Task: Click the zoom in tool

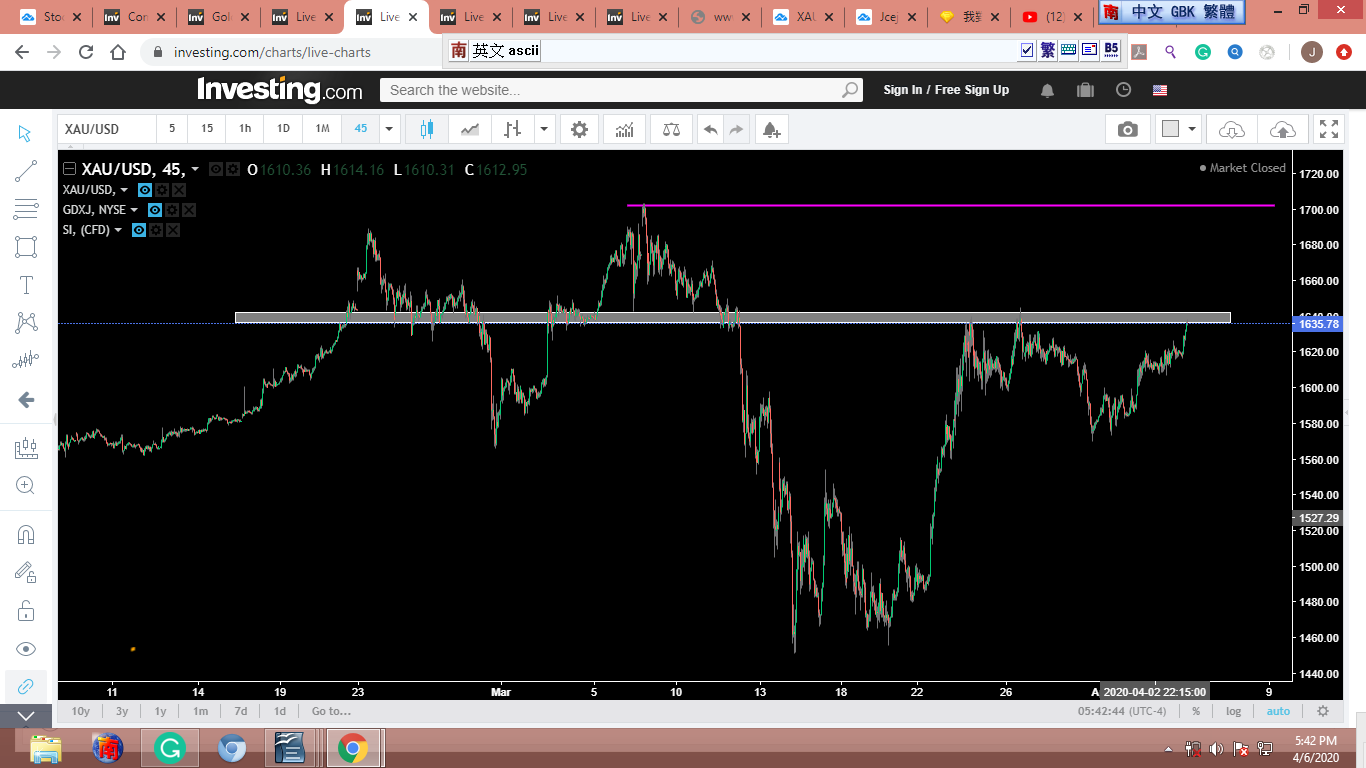Action: (26, 486)
